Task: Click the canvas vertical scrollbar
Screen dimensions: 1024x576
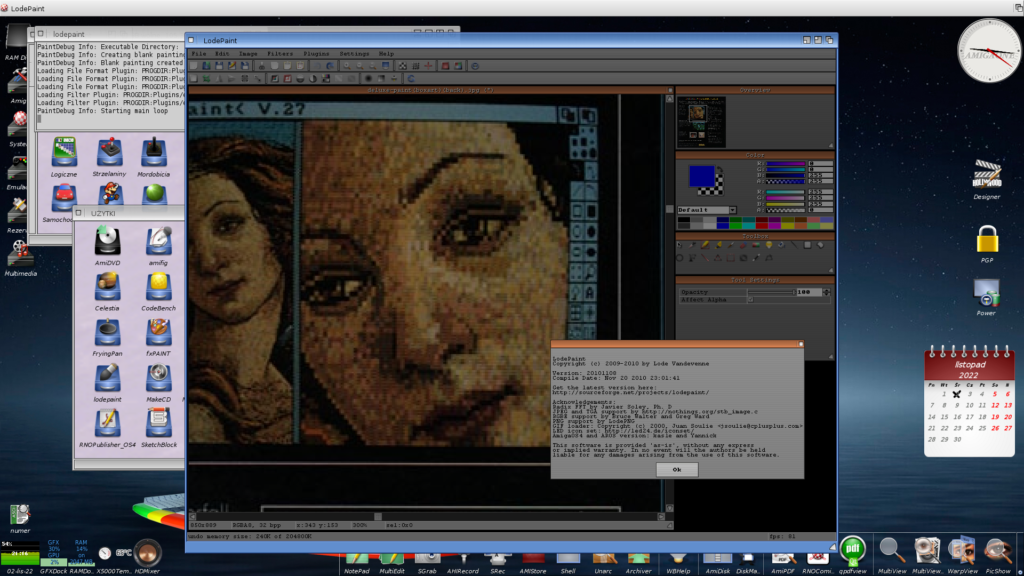Action: pos(669,304)
